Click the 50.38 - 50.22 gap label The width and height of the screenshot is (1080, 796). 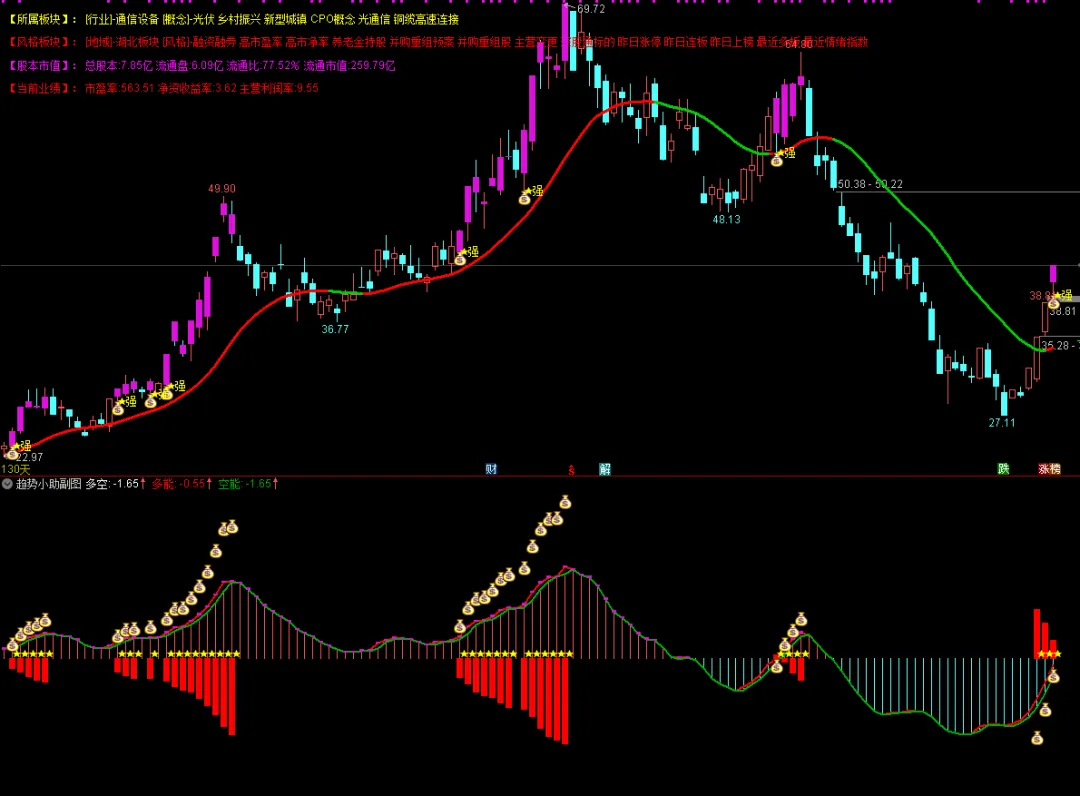(870, 184)
